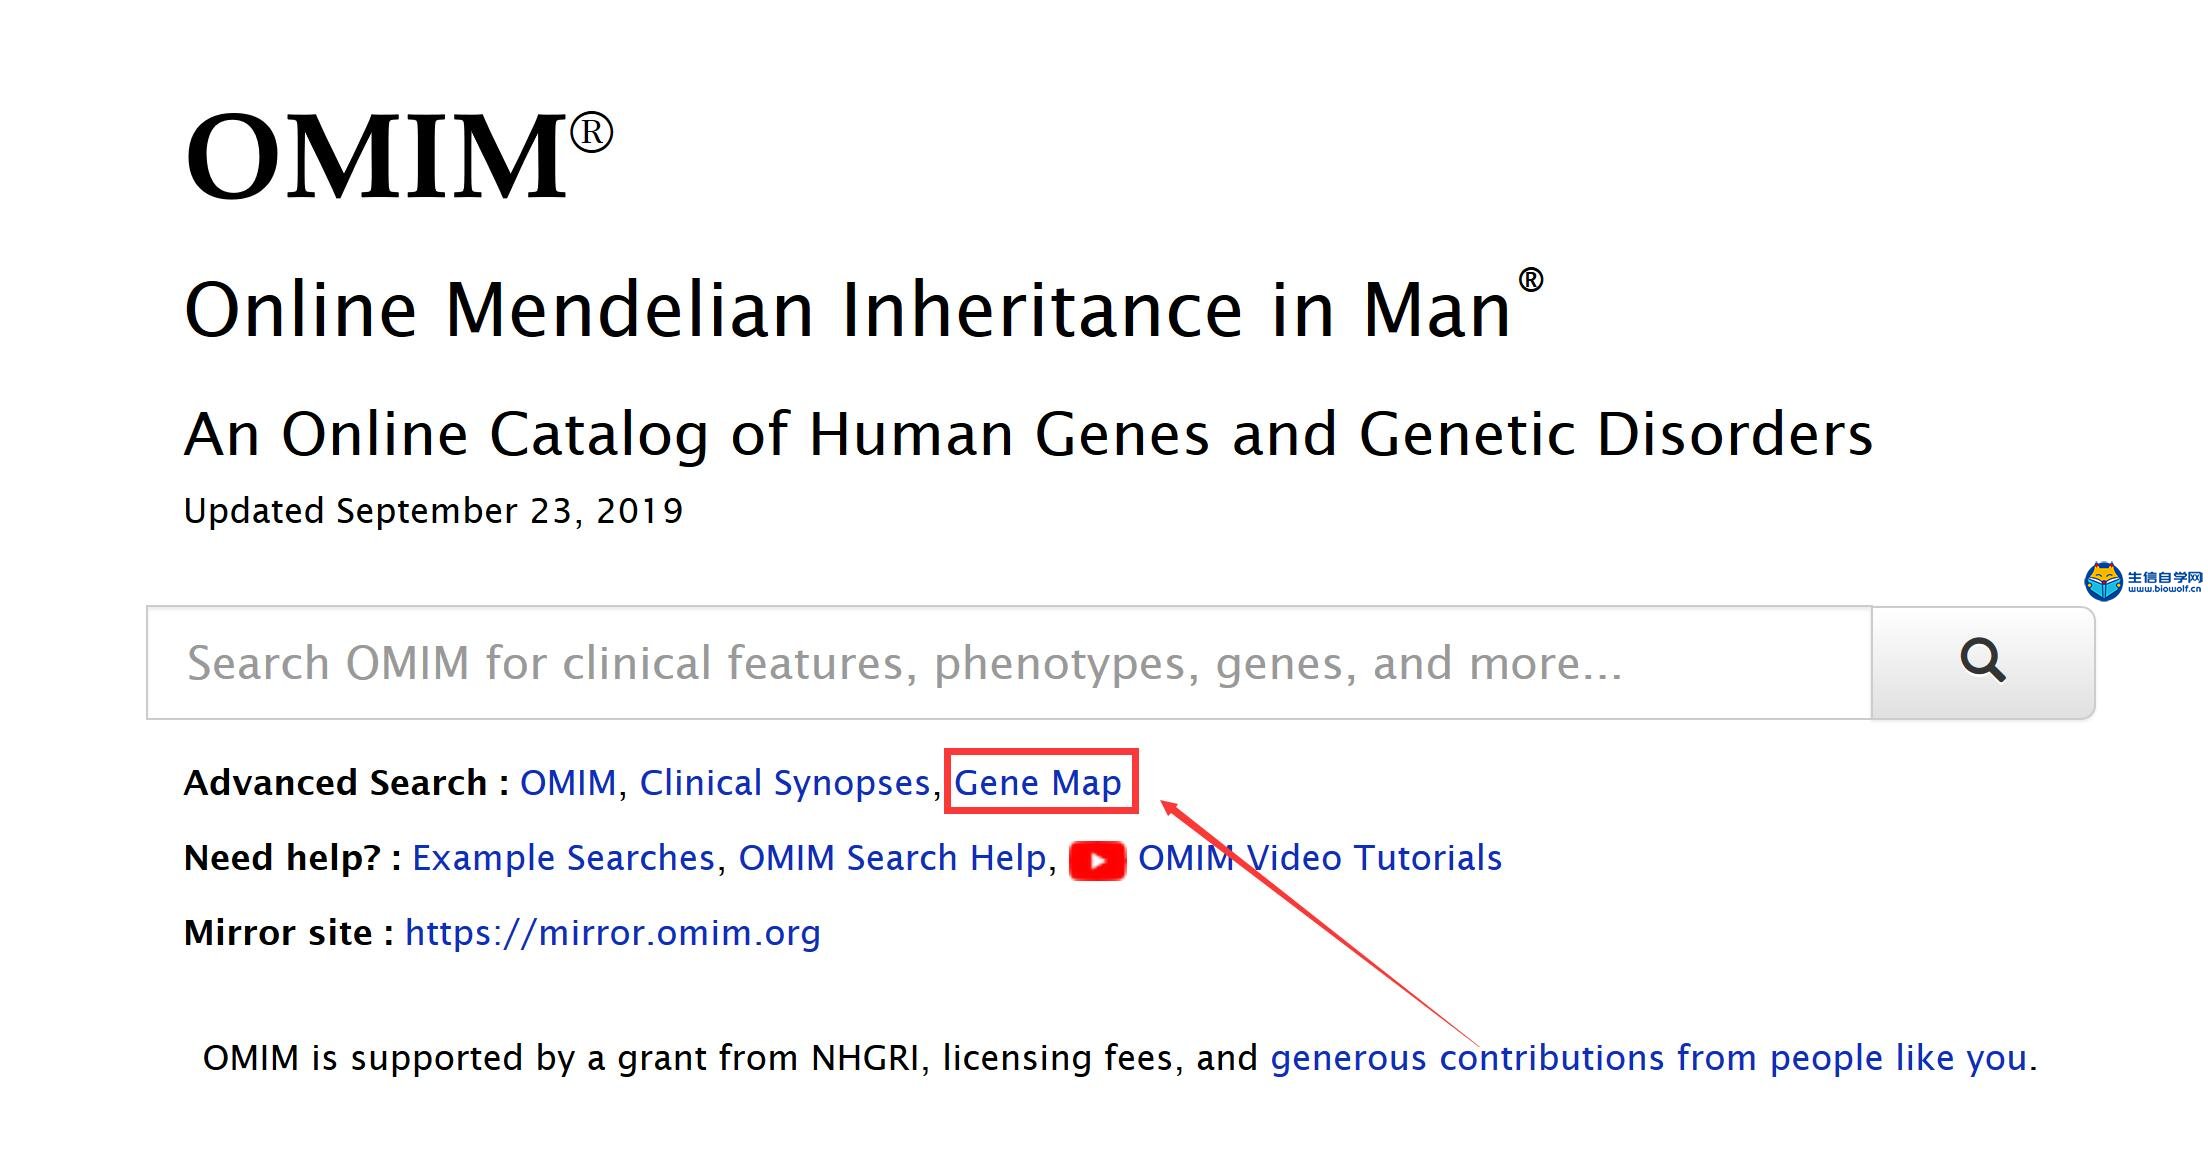Image resolution: width=2208 pixels, height=1162 pixels.
Task: Click the large OMIM logo text
Action: click(x=399, y=156)
